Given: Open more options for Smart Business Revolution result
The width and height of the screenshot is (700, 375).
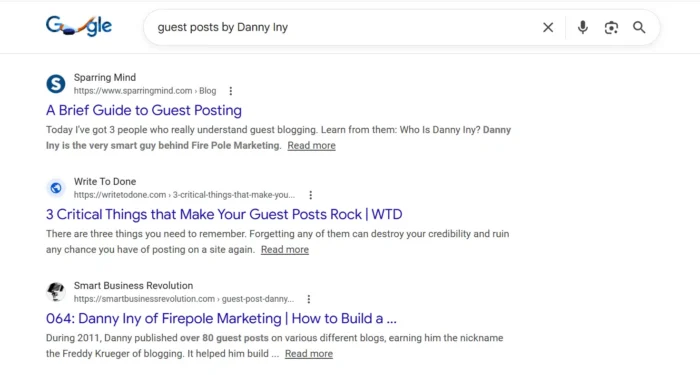Looking at the screenshot, I should (x=308, y=299).
